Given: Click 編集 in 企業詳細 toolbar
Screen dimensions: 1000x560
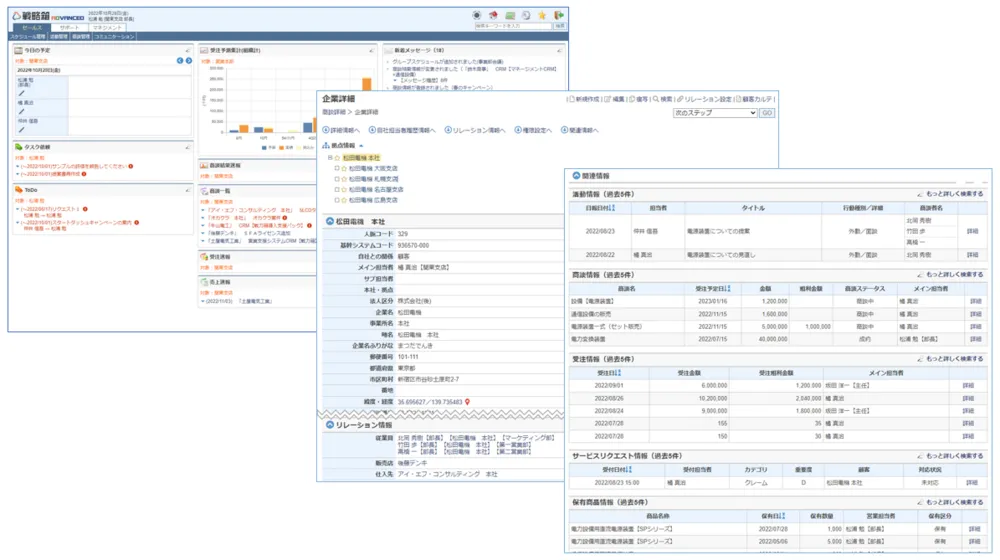Looking at the screenshot, I should pyautogui.click(x=615, y=99).
